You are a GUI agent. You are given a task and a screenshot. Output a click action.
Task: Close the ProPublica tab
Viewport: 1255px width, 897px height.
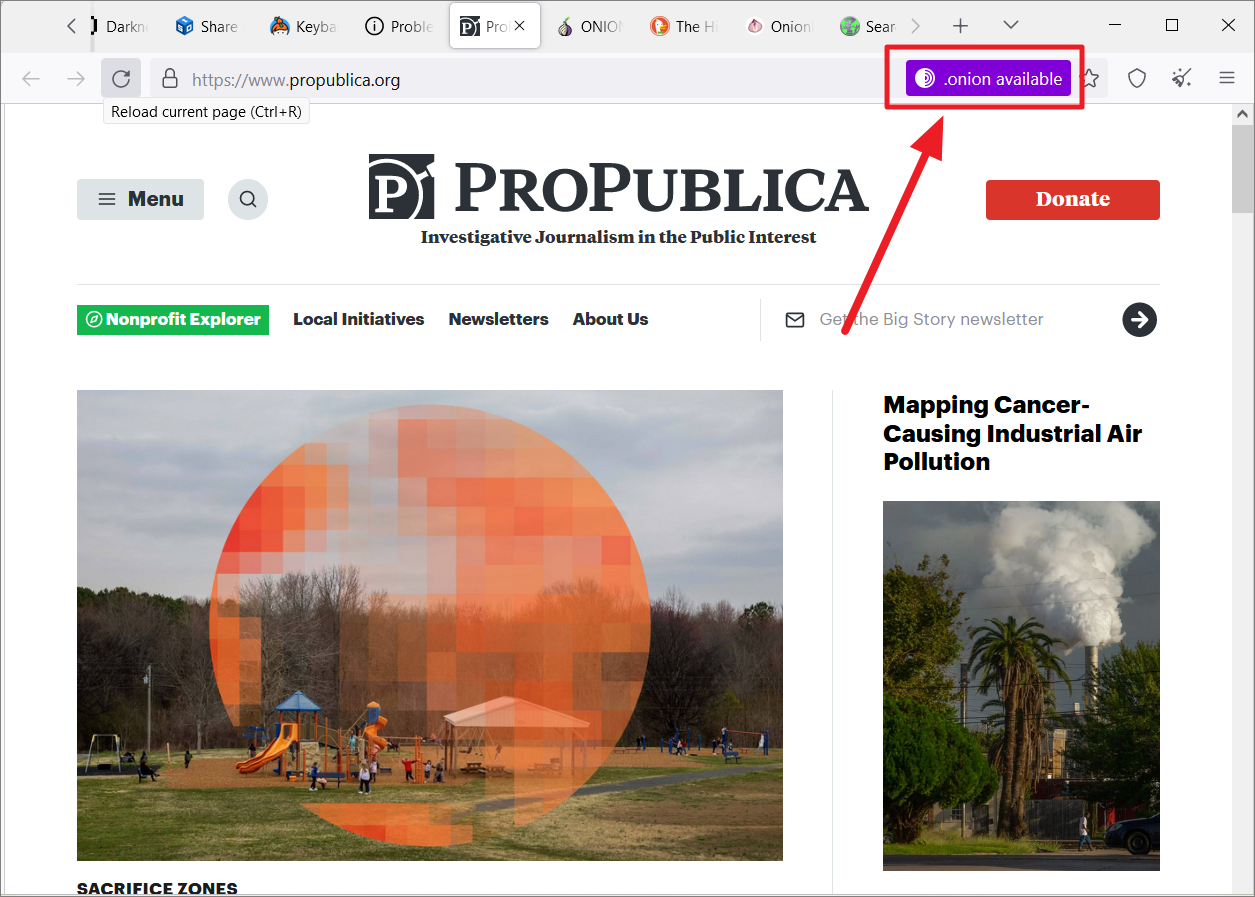click(x=519, y=27)
